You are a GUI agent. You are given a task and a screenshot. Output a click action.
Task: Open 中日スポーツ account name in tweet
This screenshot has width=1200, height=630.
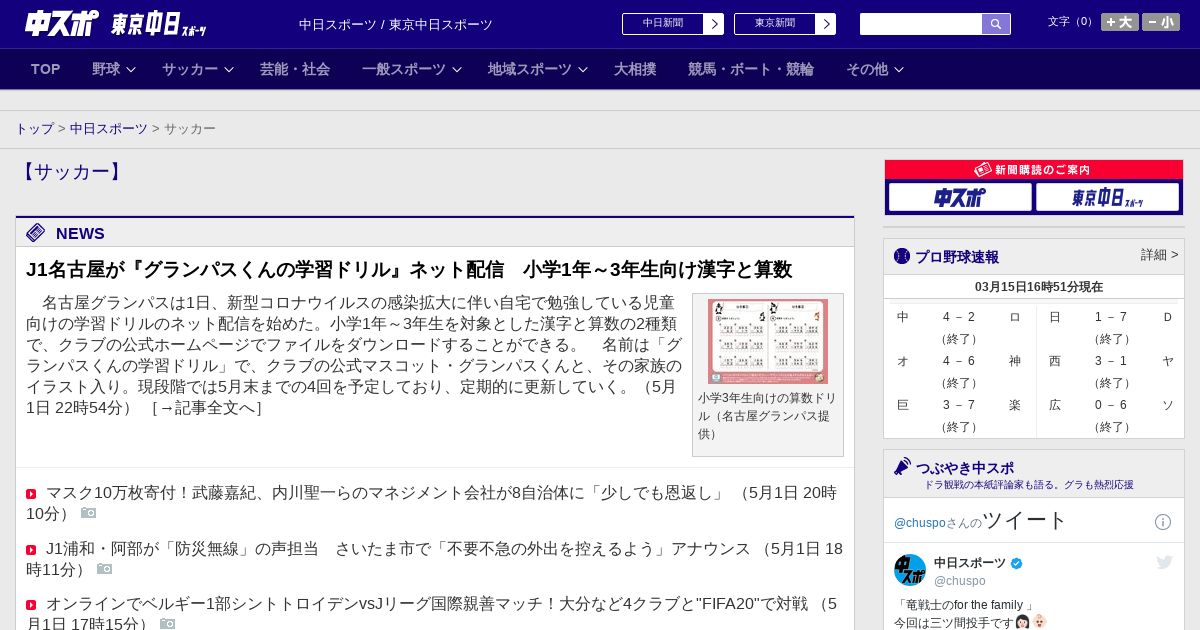970,563
